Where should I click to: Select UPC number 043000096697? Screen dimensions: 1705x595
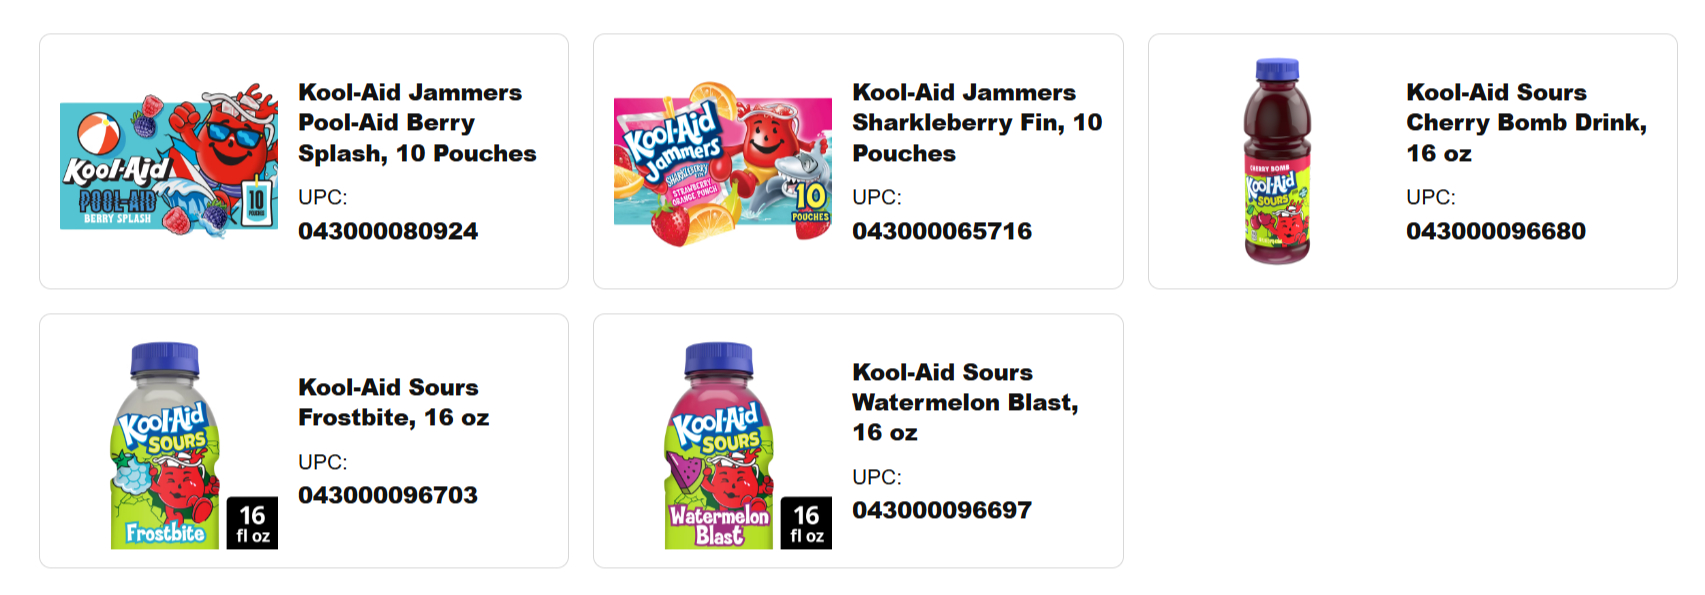pos(942,510)
